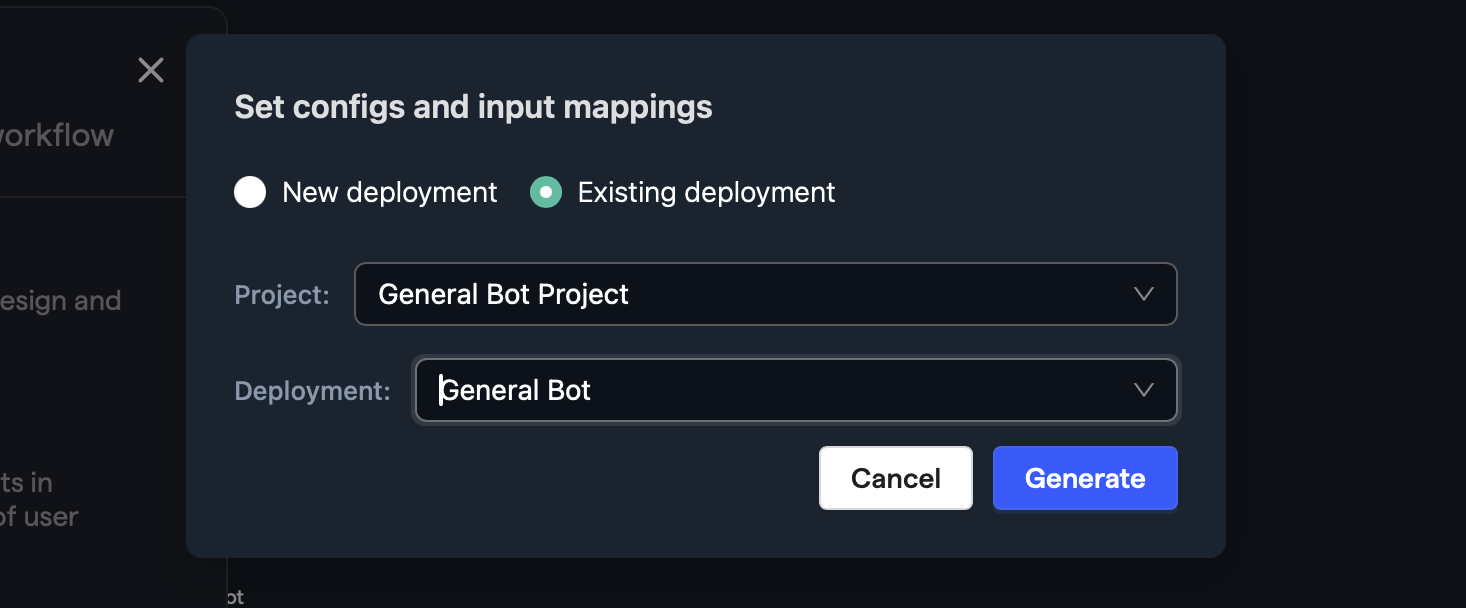The width and height of the screenshot is (1466, 608).
Task: Click the dimmed "workflow" heading behind the dialog
Action: (57, 135)
